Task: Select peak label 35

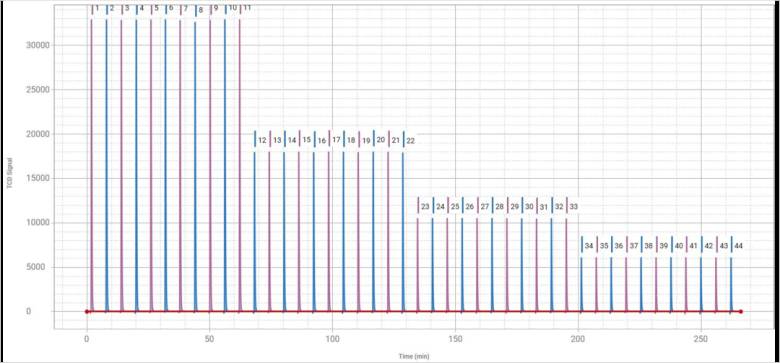Action: (x=604, y=246)
